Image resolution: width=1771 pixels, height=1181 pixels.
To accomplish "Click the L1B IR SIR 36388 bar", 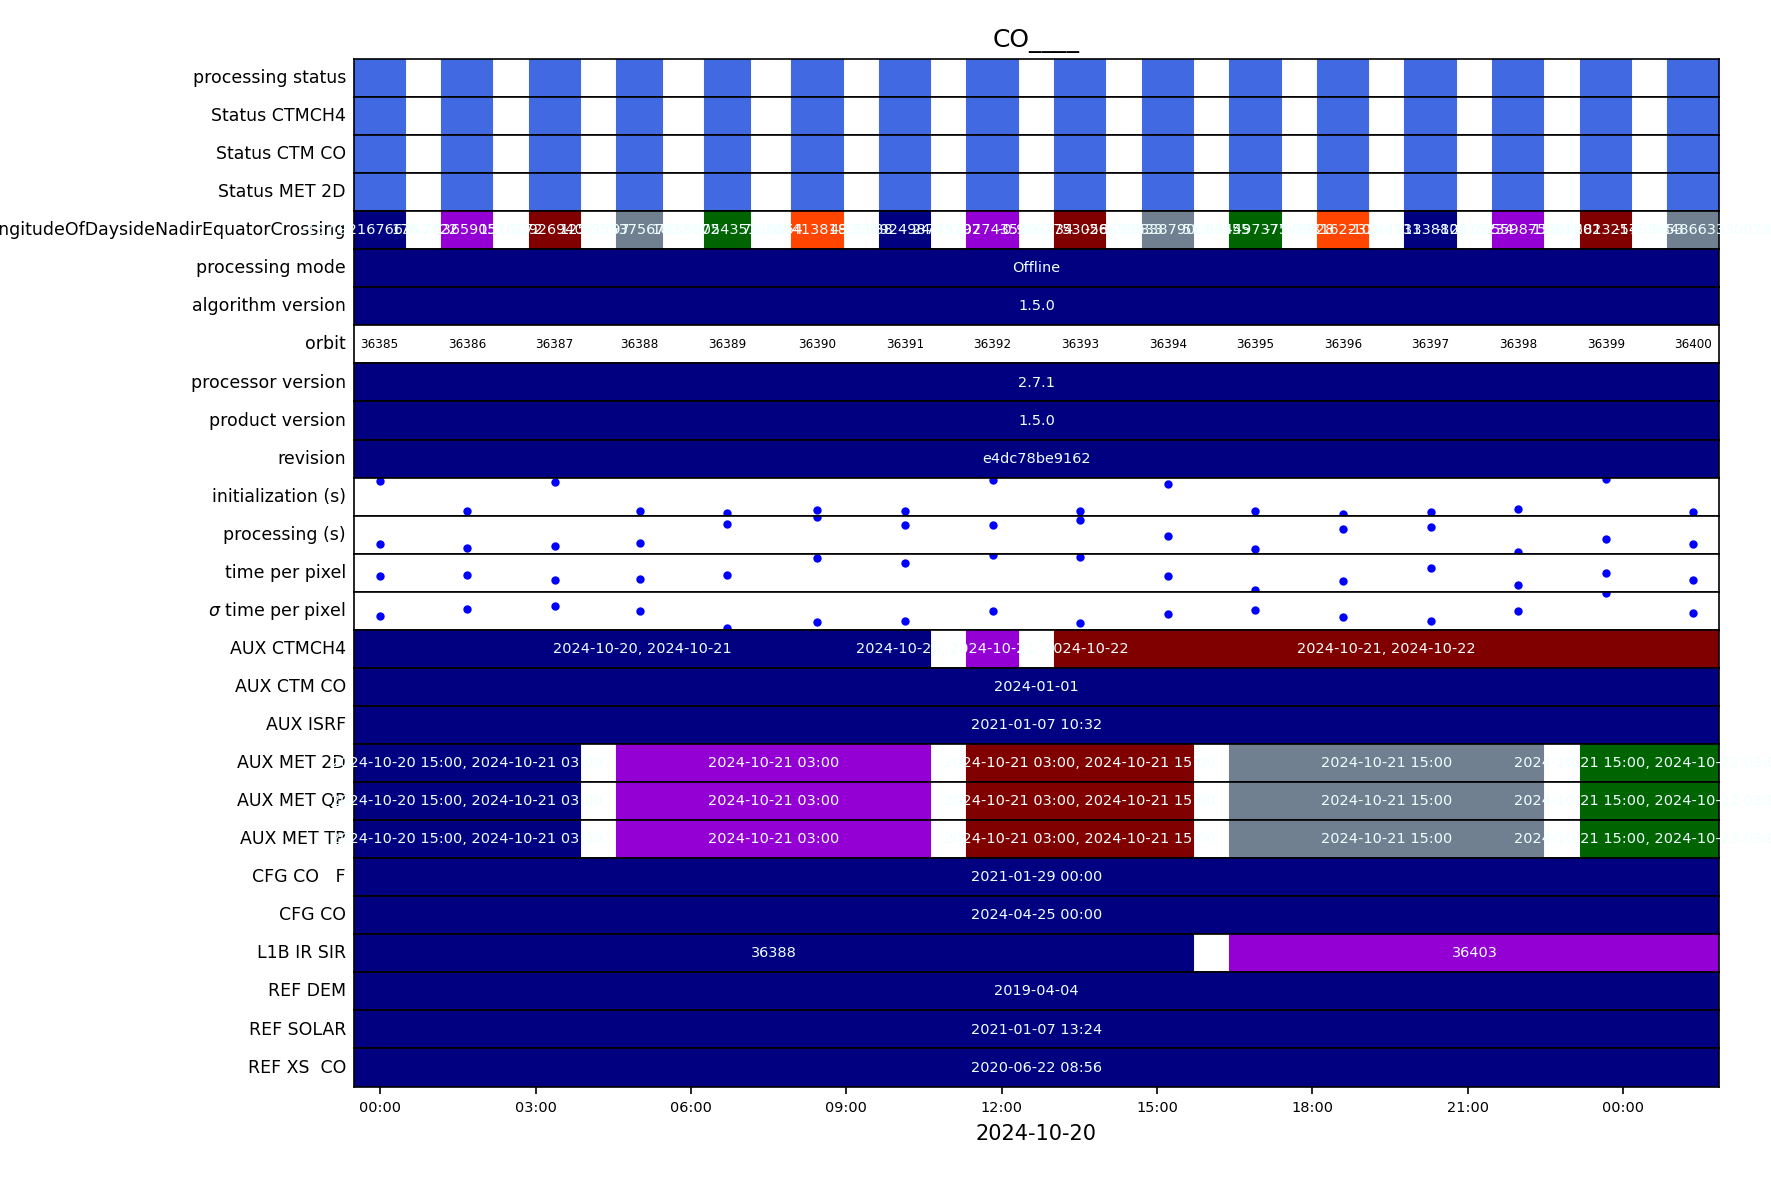I will [x=773, y=953].
